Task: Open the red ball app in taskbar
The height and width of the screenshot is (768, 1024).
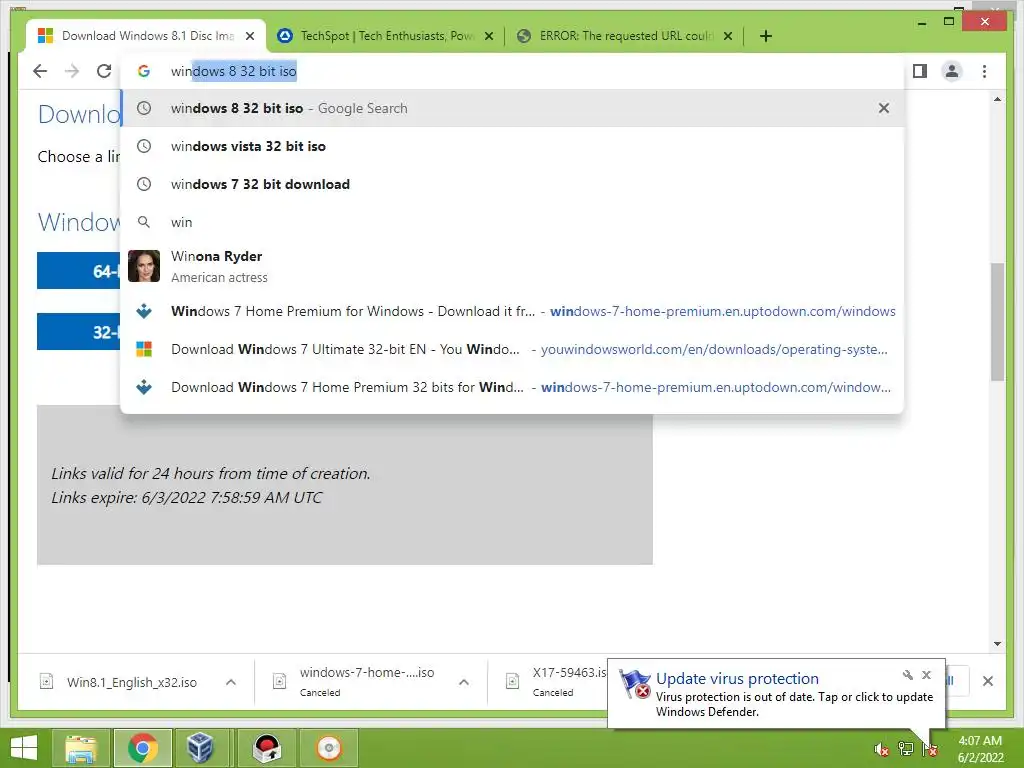Action: 267,748
